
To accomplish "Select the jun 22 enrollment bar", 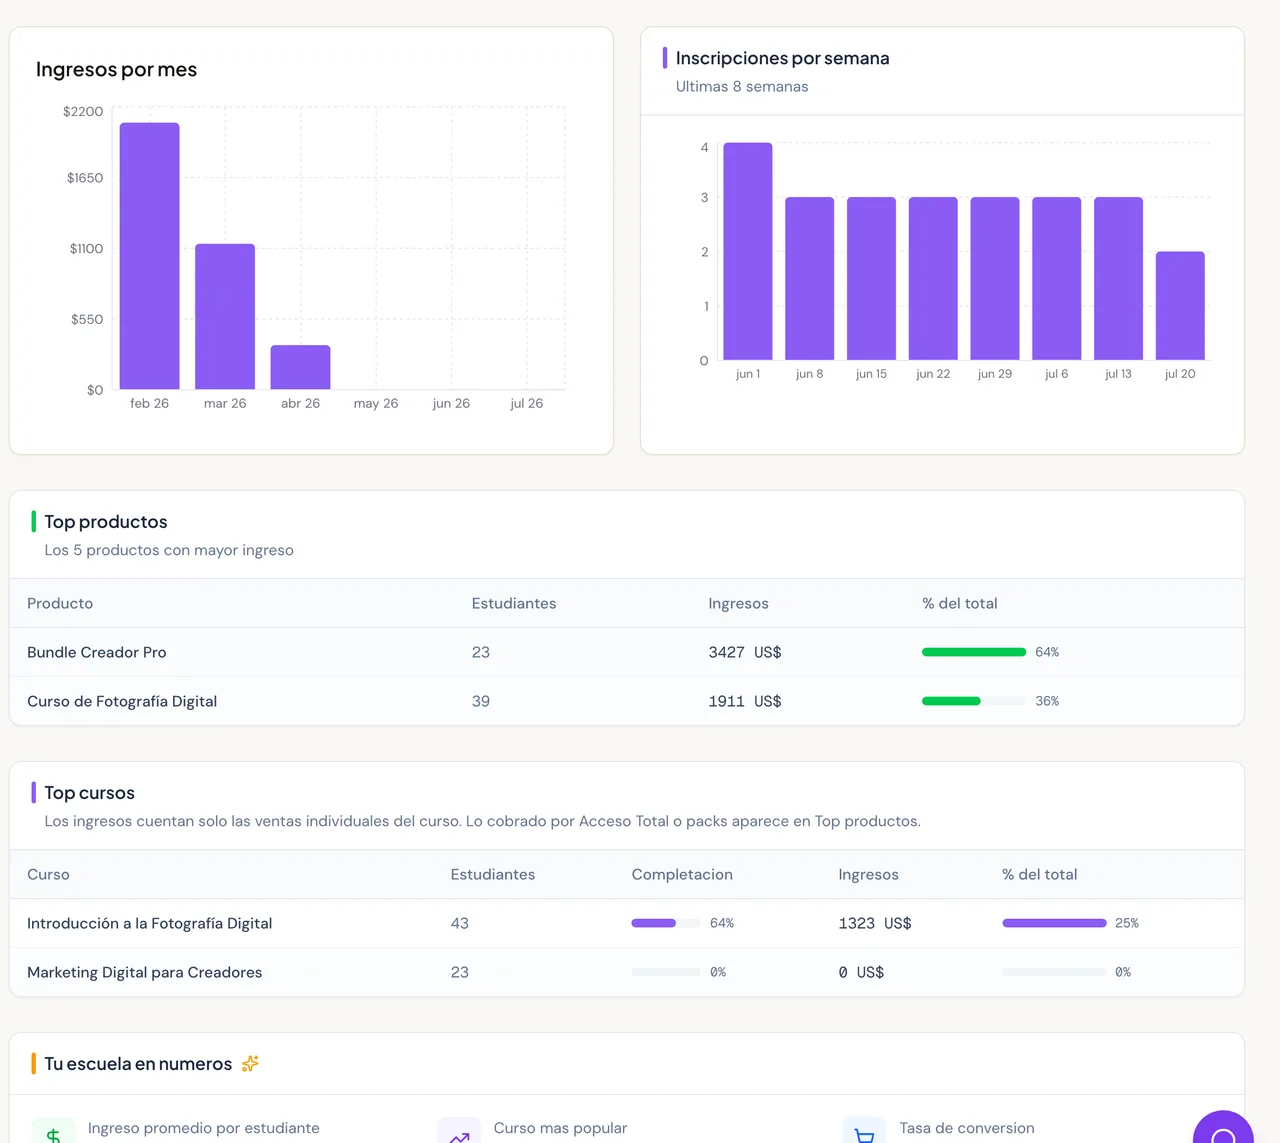I will [933, 278].
